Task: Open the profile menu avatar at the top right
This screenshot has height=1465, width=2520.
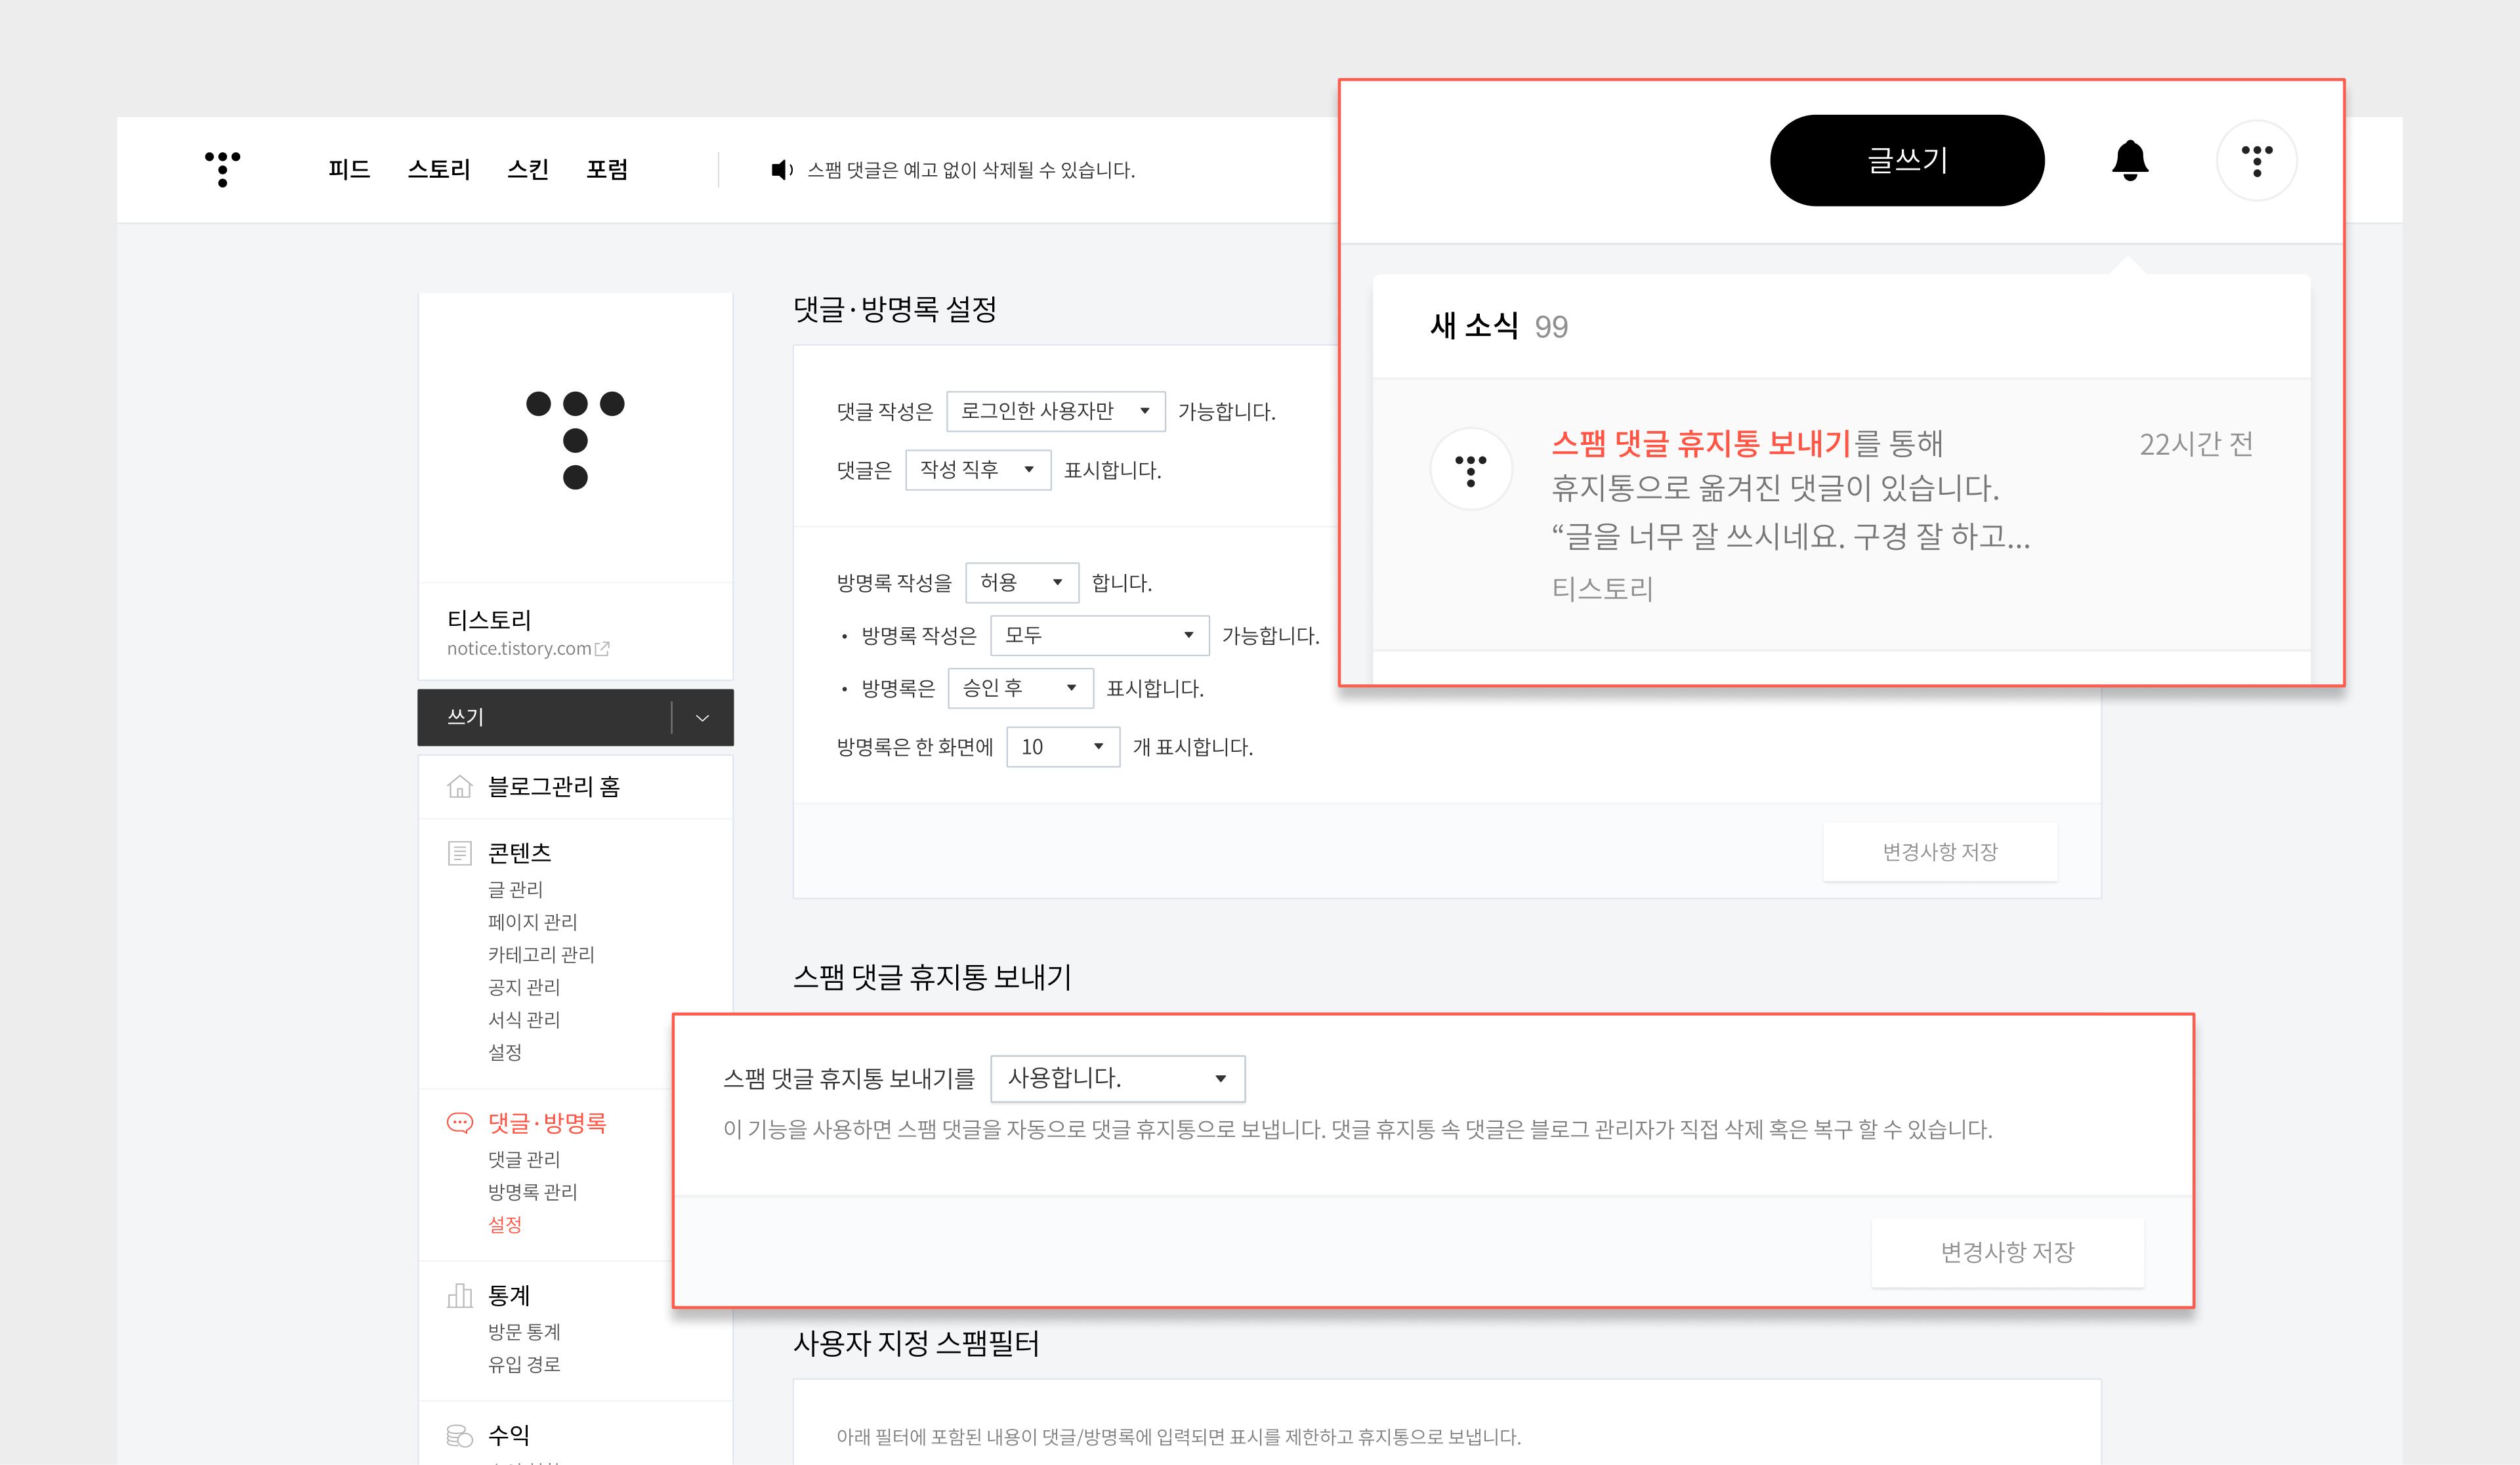Action: (2256, 161)
